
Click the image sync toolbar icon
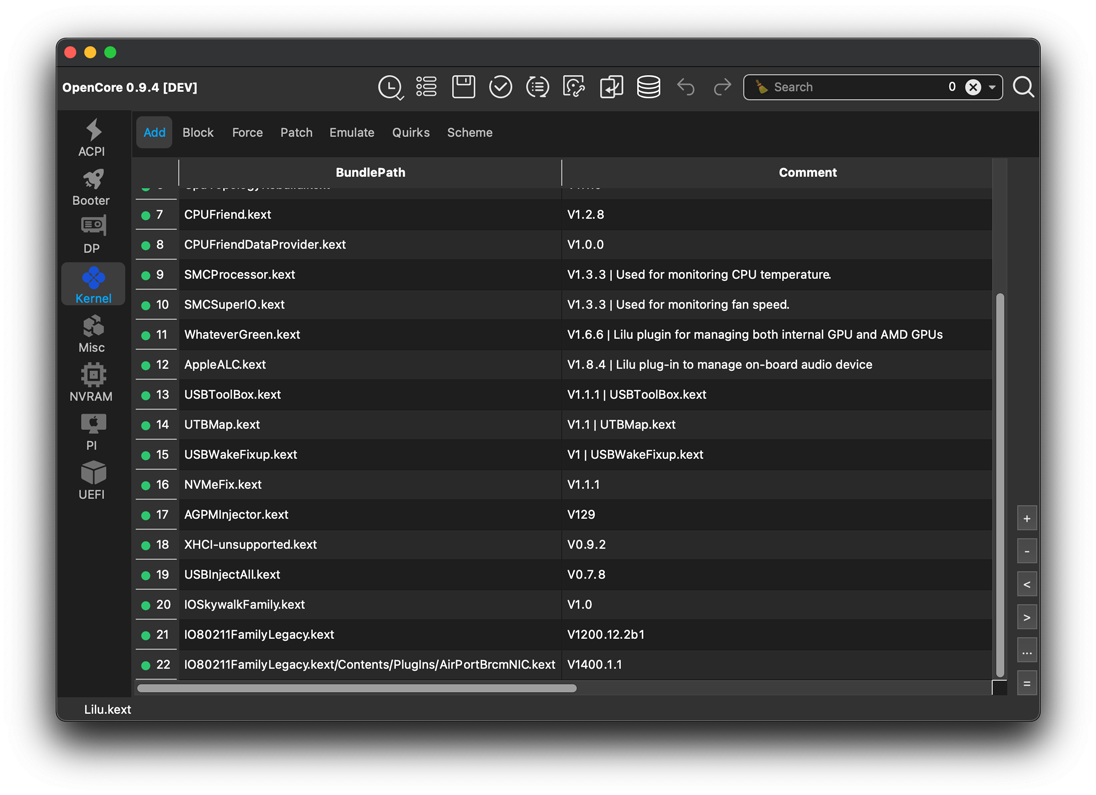coord(574,87)
